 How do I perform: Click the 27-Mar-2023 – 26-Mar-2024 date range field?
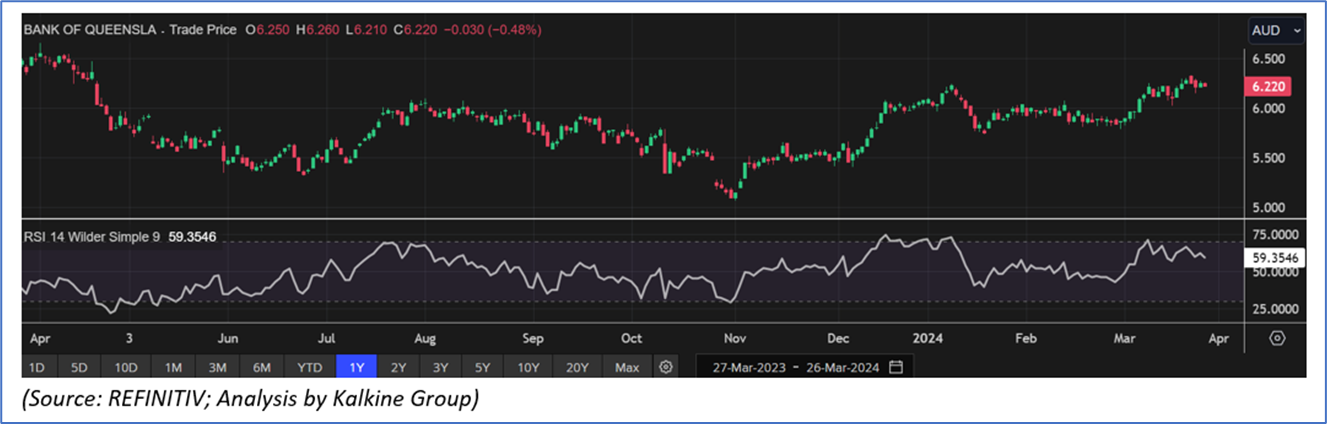[805, 367]
